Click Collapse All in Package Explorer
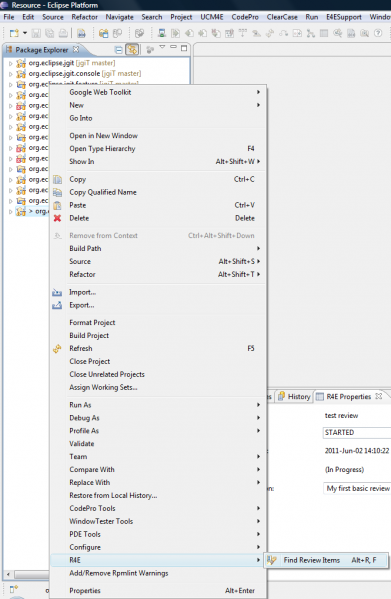Image resolution: width=391 pixels, height=599 pixels. [x=119, y=50]
